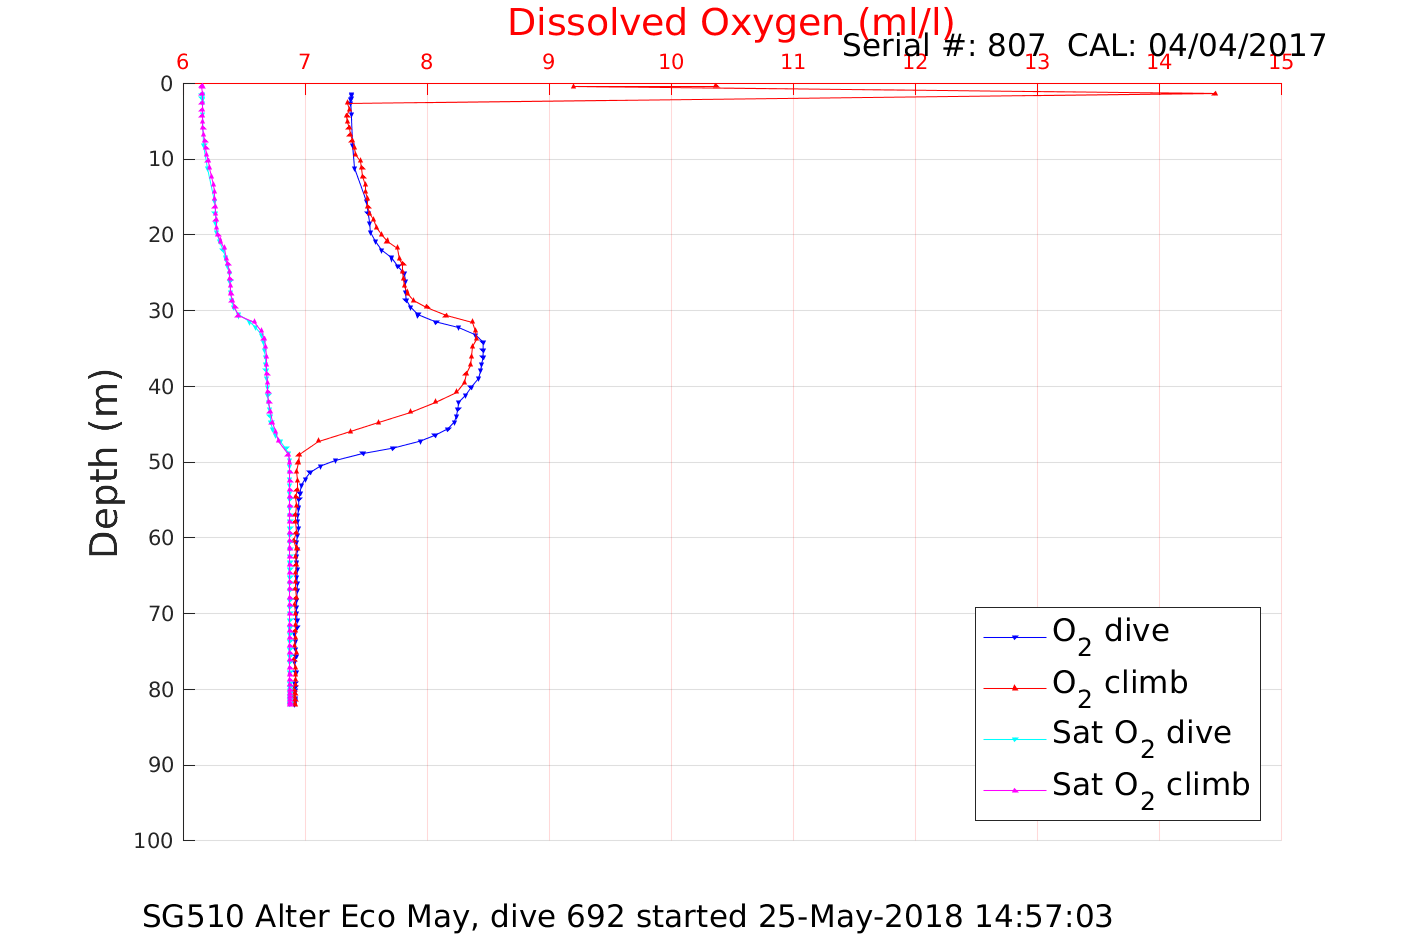1417x945 pixels.
Task: Click x-axis tick label 11
Action: [x=793, y=63]
